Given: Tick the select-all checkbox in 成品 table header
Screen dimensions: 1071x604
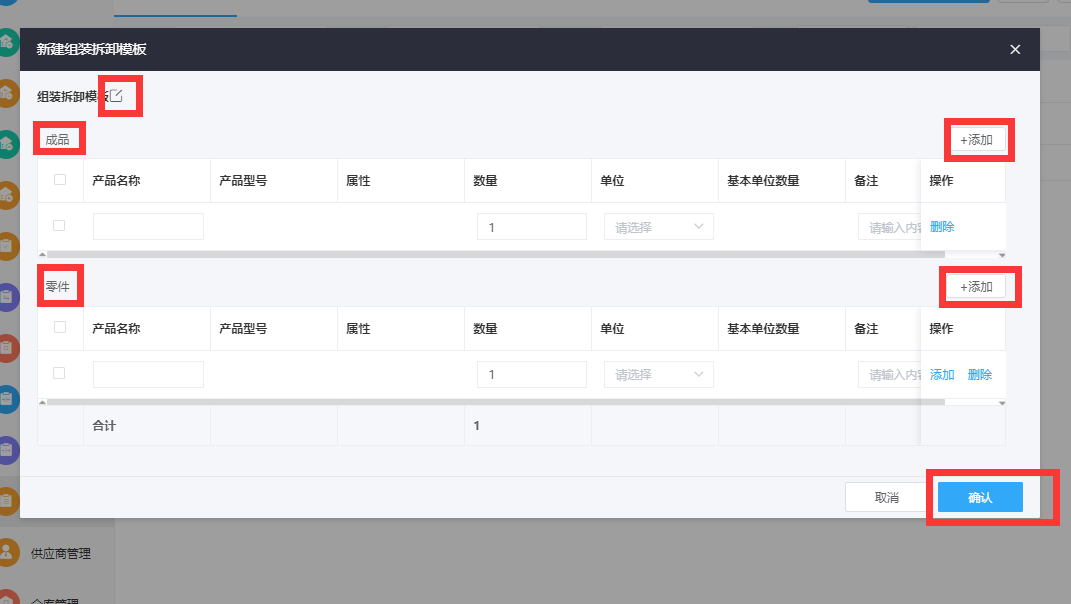Looking at the screenshot, I should 60,180.
